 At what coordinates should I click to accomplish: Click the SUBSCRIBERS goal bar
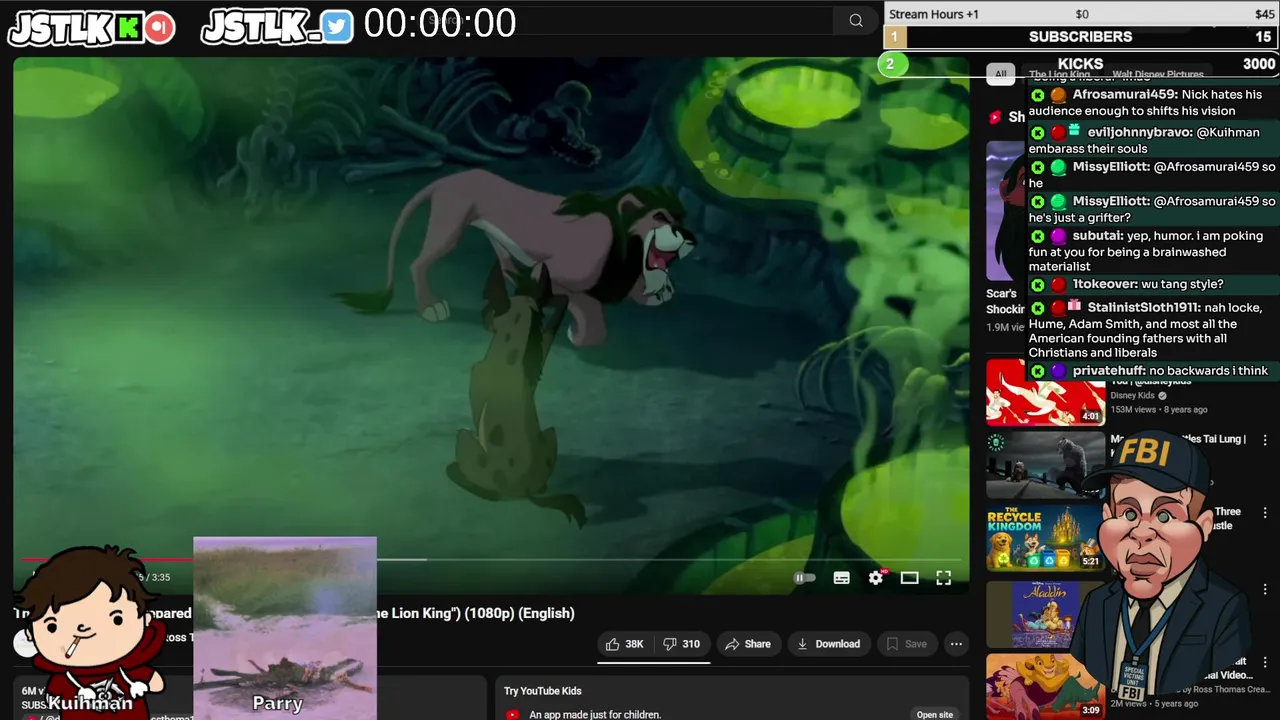(1081, 37)
